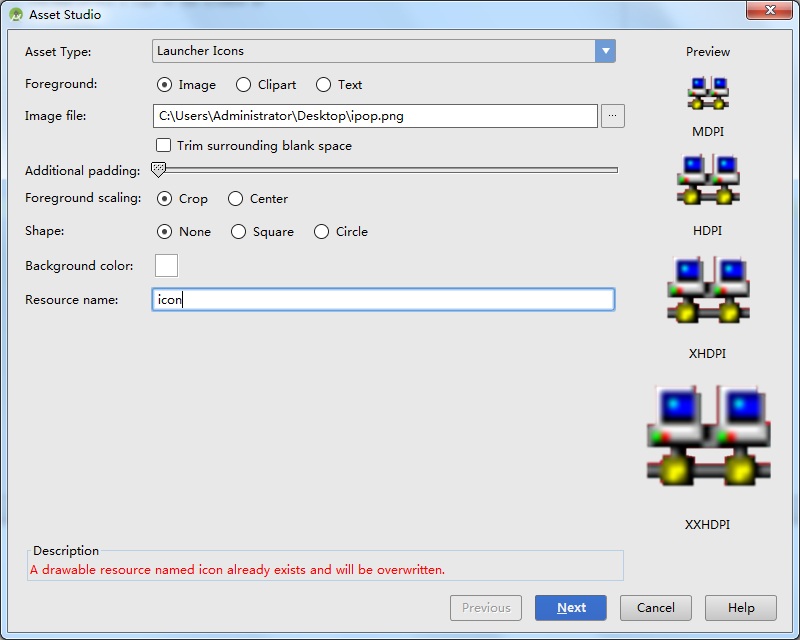Click the Previous button
The height and width of the screenshot is (640, 800).
pyautogui.click(x=486, y=608)
